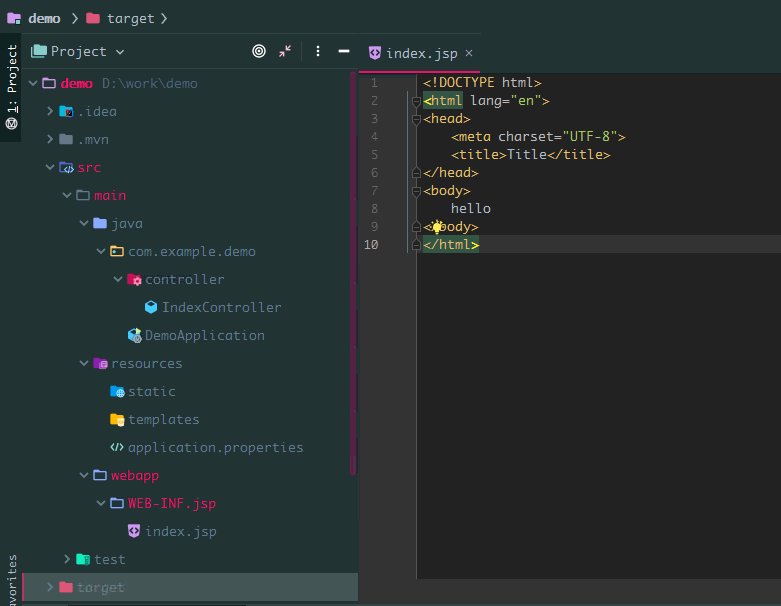Click the locate/select opened file target icon
Screen dimensions: 781x606
[259, 51]
